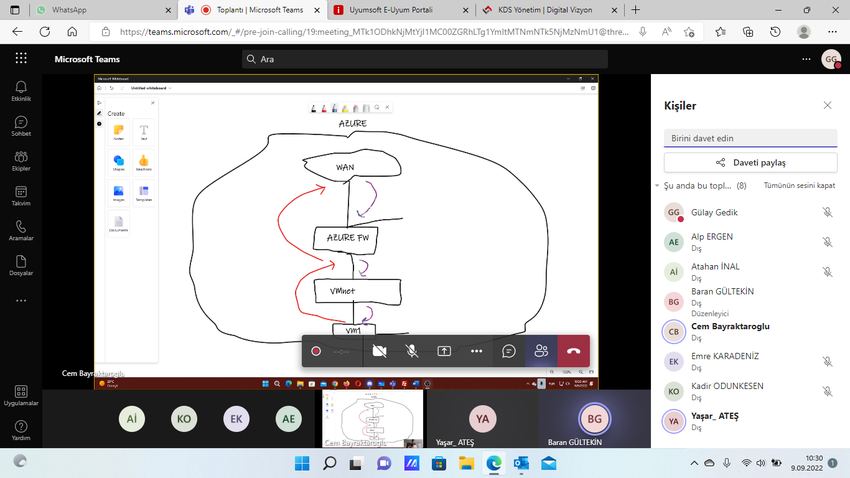
Task: Open meeting chat bubble icon
Action: pyautogui.click(x=508, y=351)
